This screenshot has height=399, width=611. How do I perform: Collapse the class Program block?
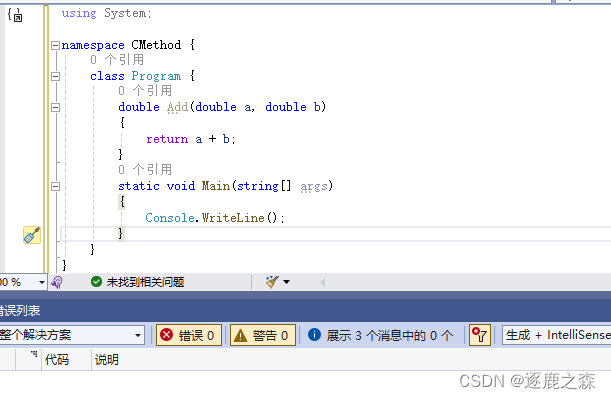click(x=55, y=76)
